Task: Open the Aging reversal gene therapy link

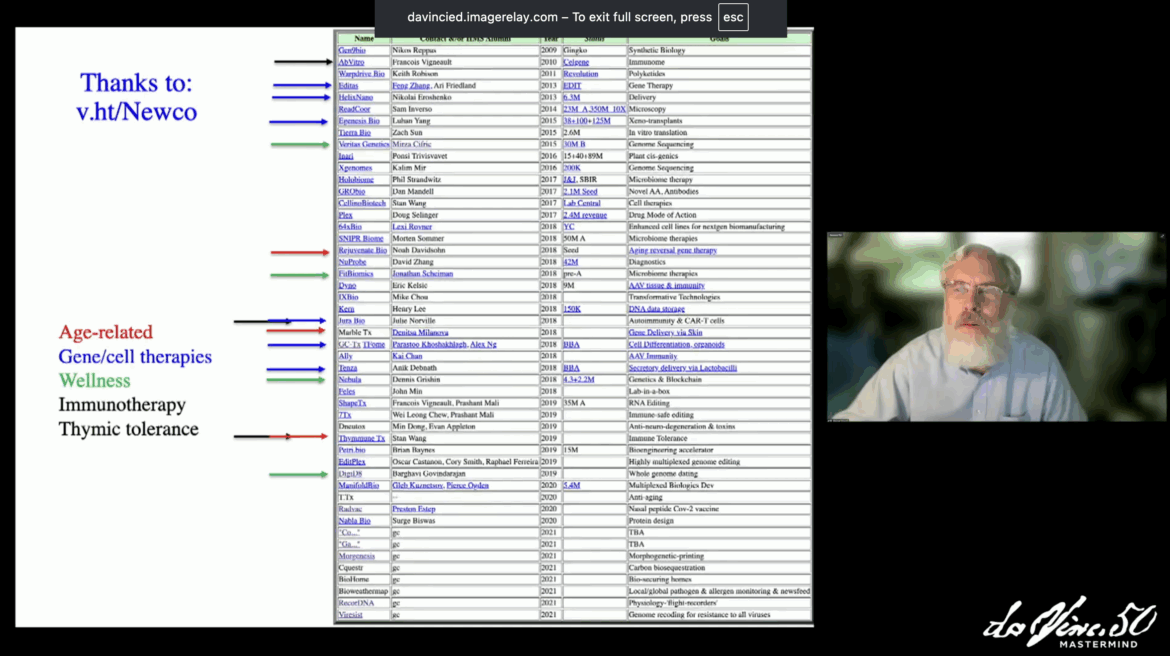Action: (673, 251)
